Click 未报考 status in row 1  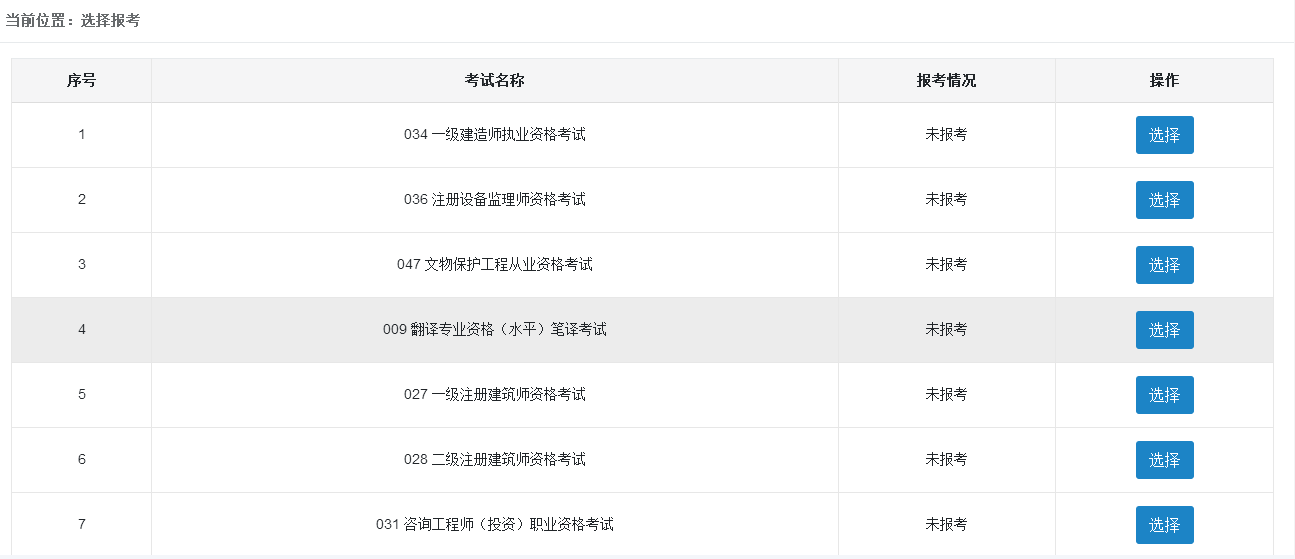click(946, 135)
